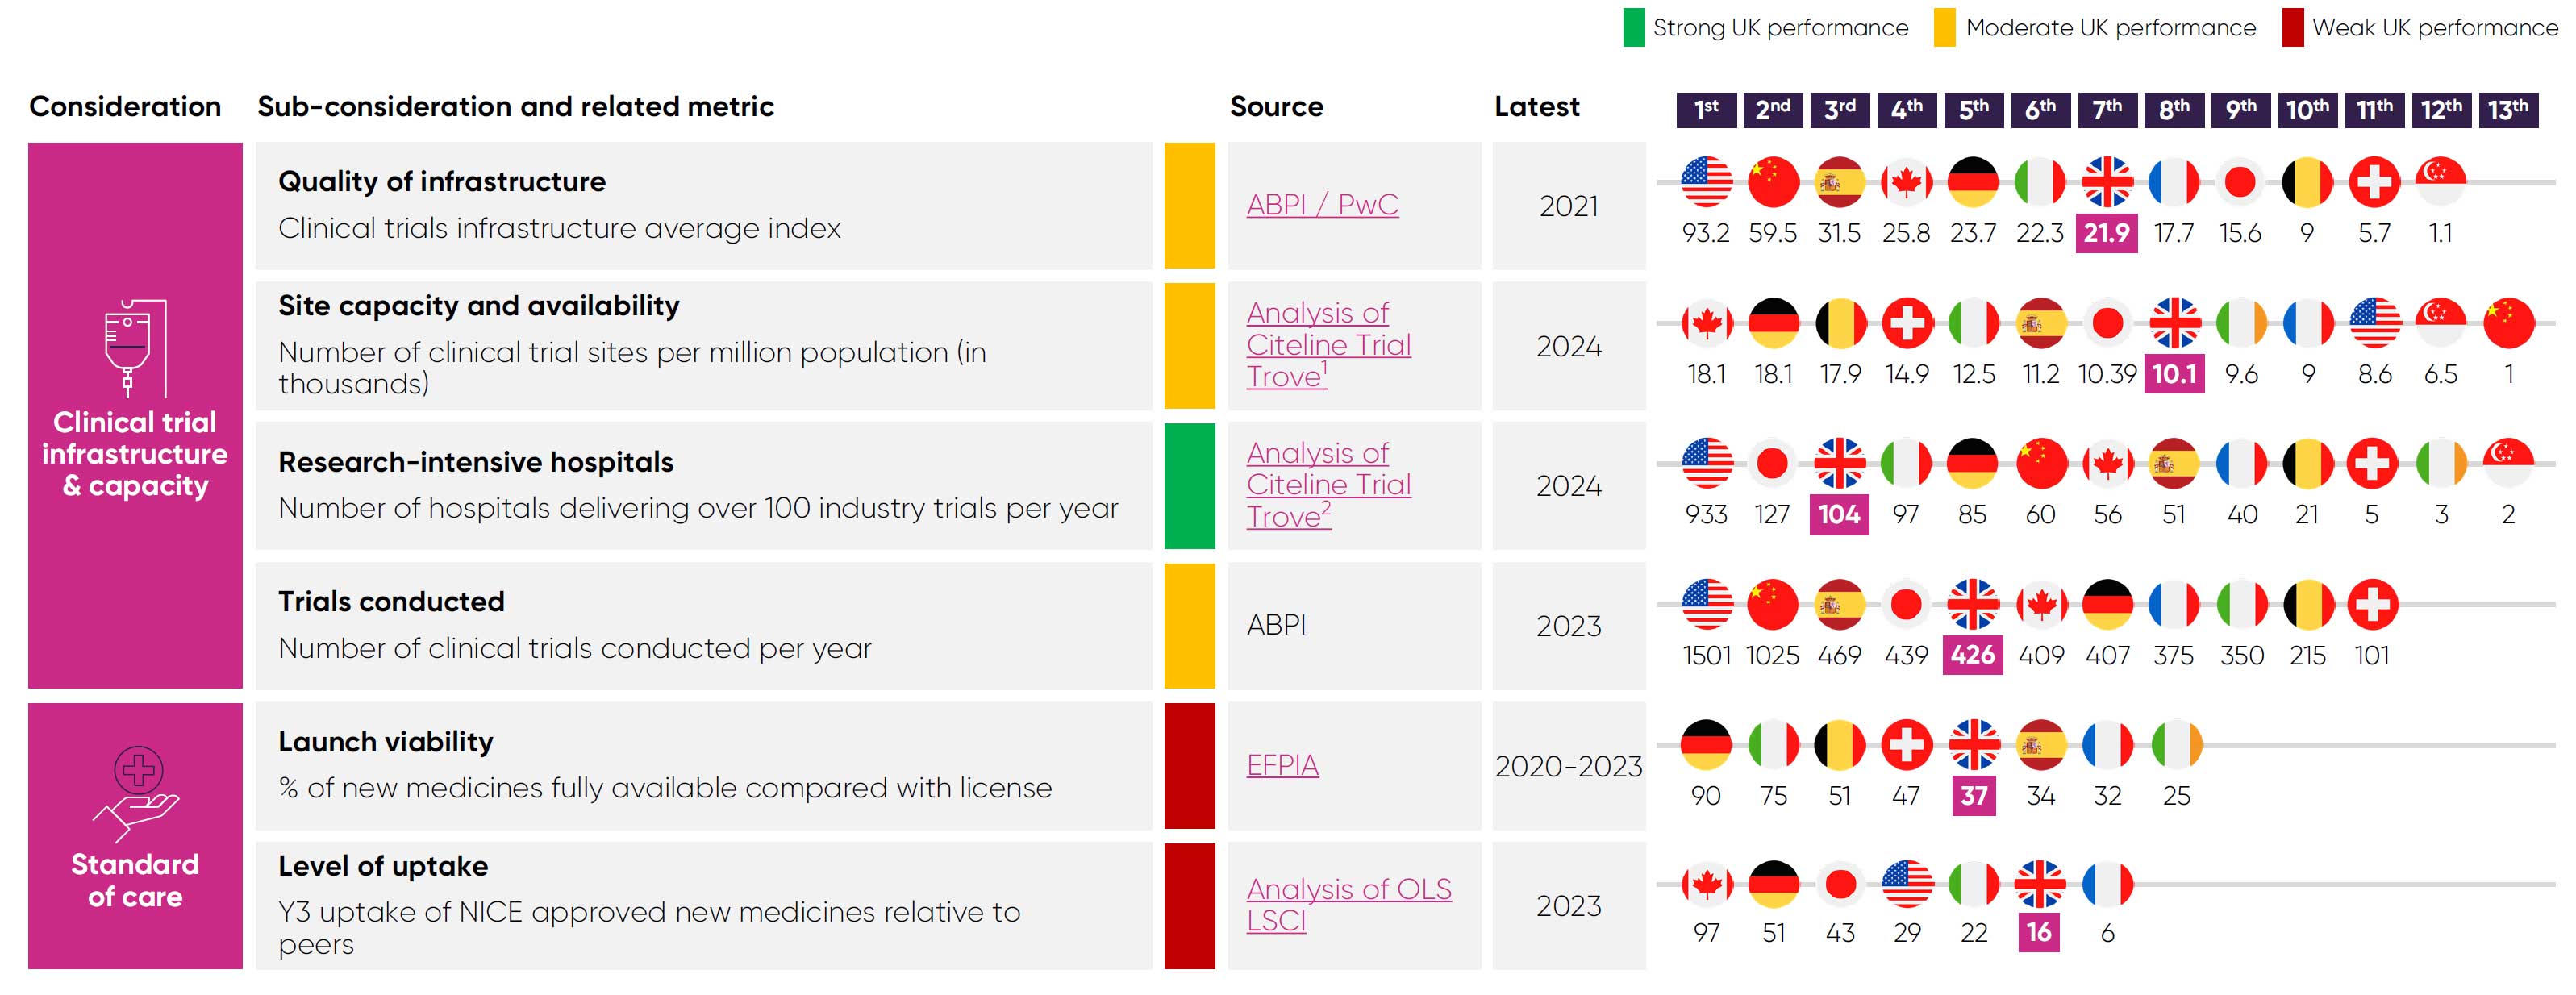This screenshot has height=995, width=2576.
Task: Click the highlighted UK value 21.9
Action: click(x=2106, y=234)
